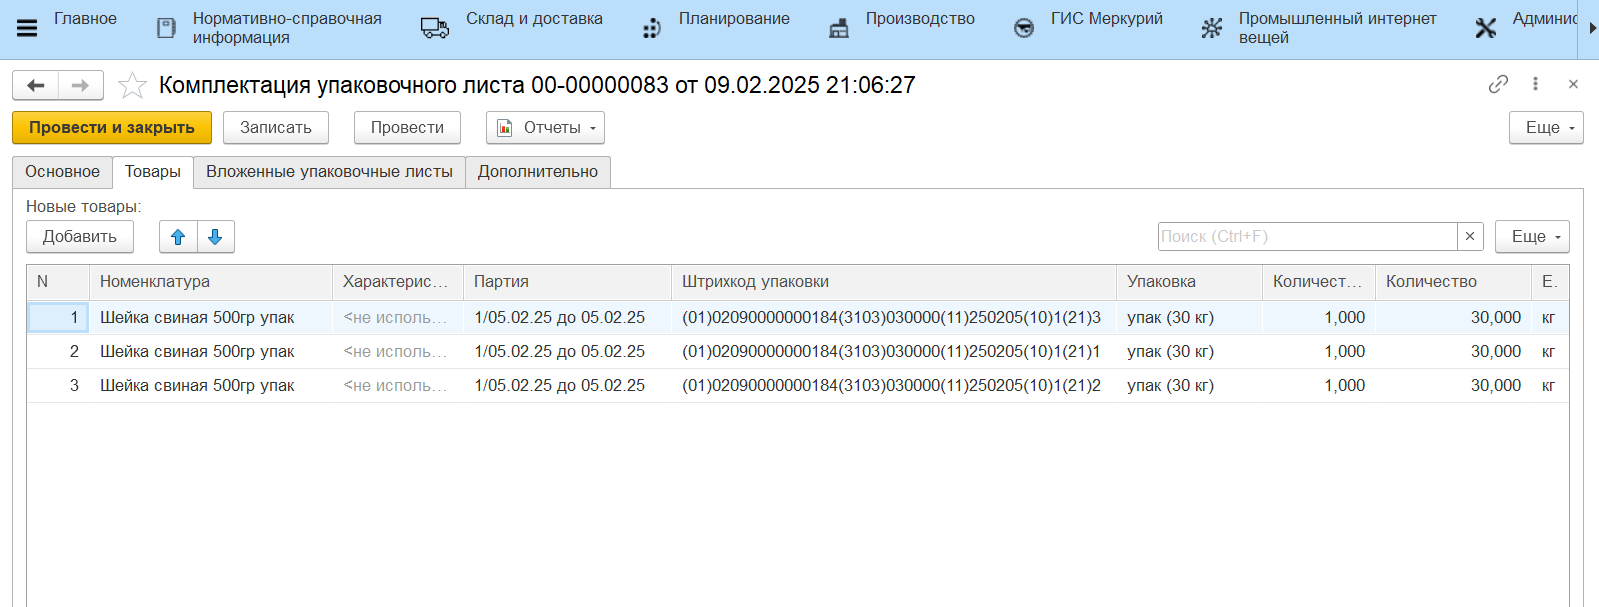Expand the Отчеты dropdown
The height and width of the screenshot is (607, 1599).
point(545,128)
